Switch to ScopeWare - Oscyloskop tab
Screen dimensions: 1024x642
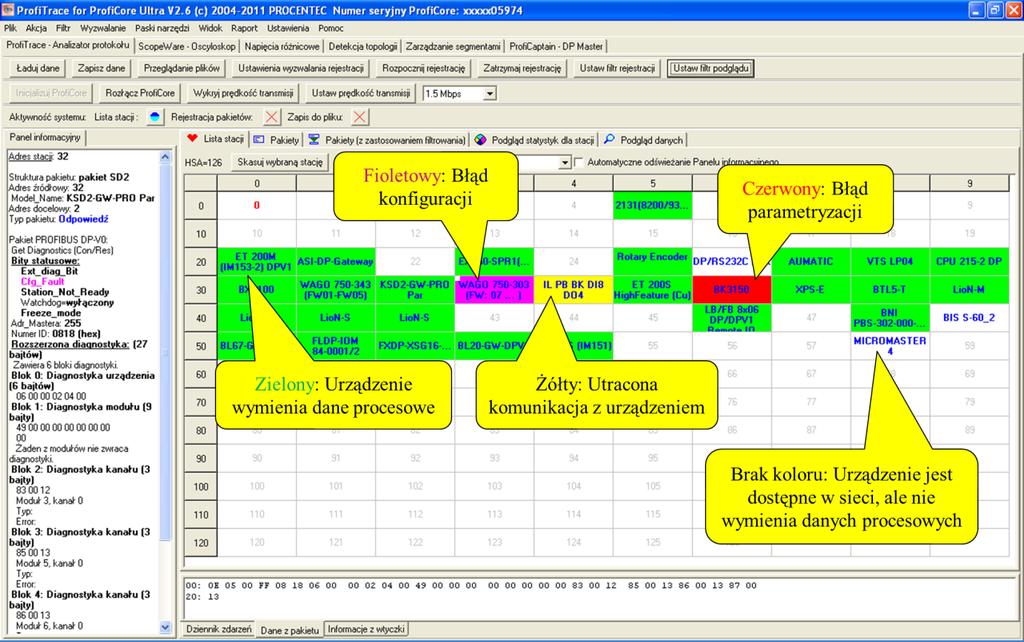[x=187, y=46]
